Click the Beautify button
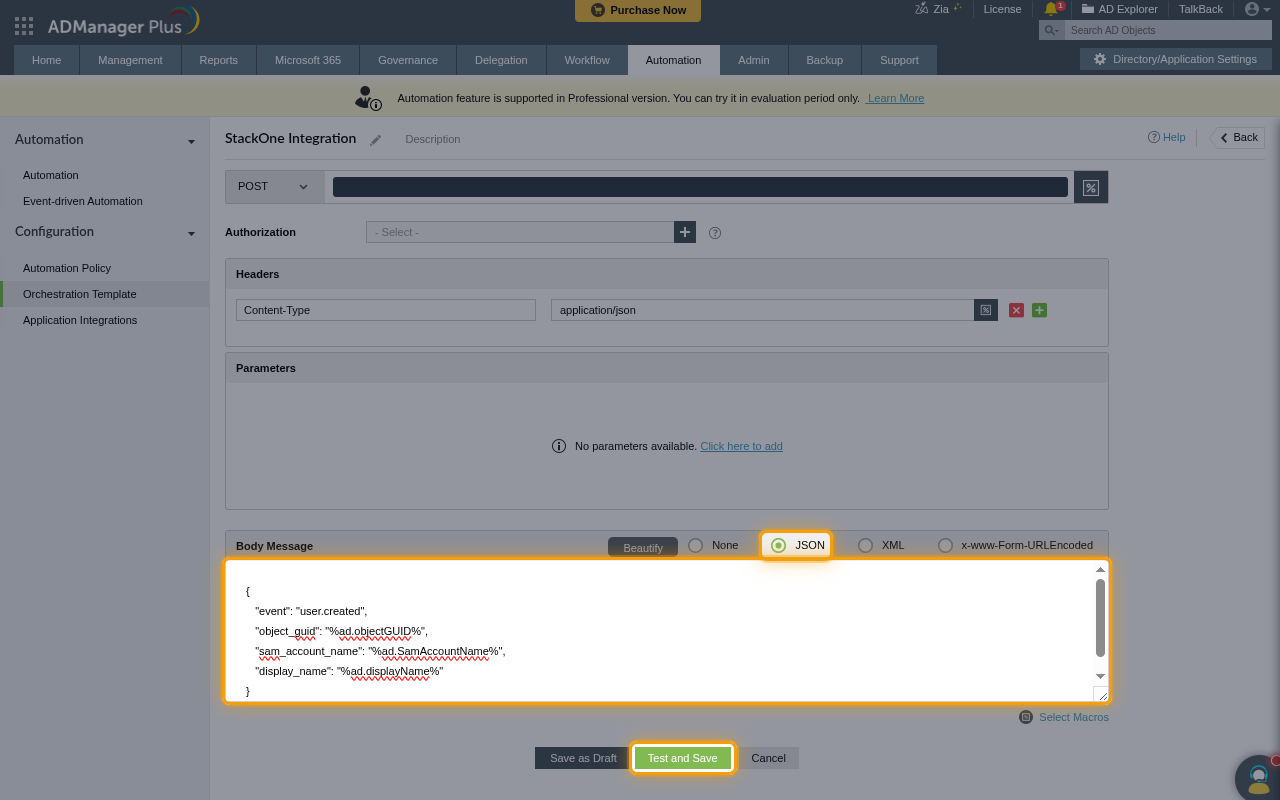 (643, 547)
